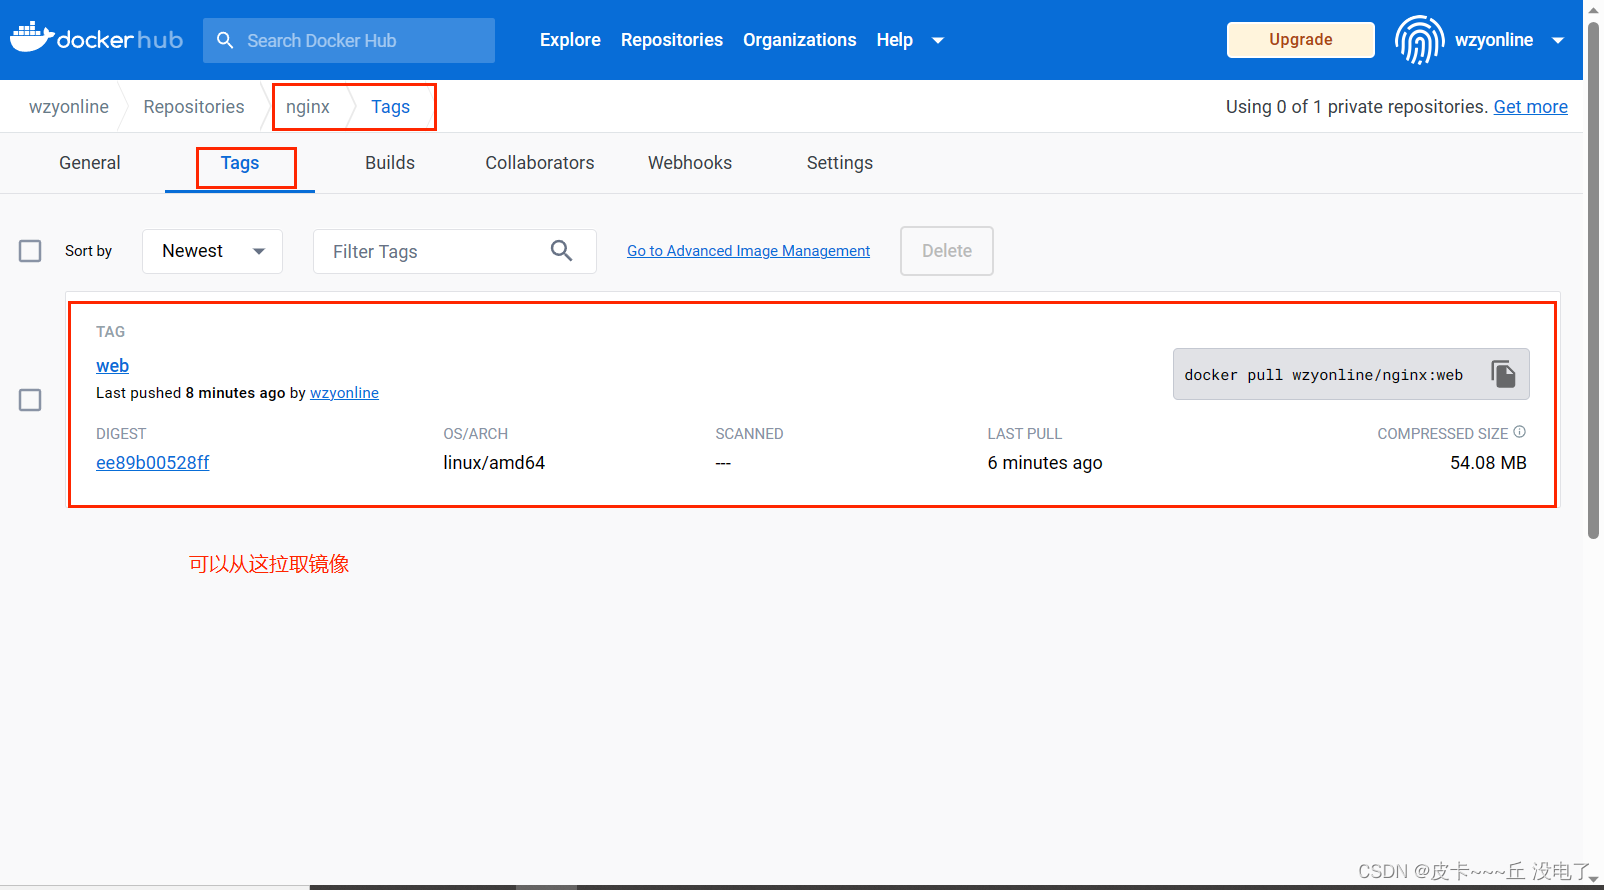Click the Upgrade button
This screenshot has height=890, width=1604.
point(1301,40)
